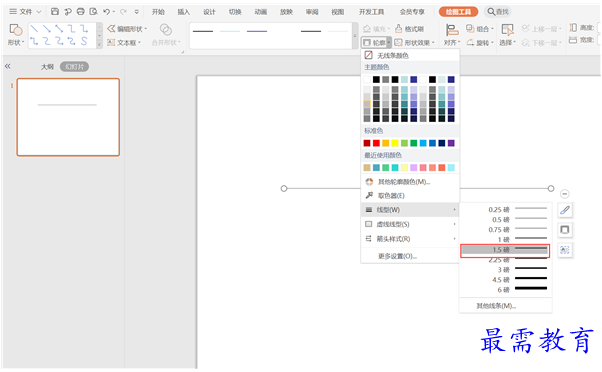The height and width of the screenshot is (372, 602).
Task: Select slide 1 thumbnail
Action: pos(68,117)
